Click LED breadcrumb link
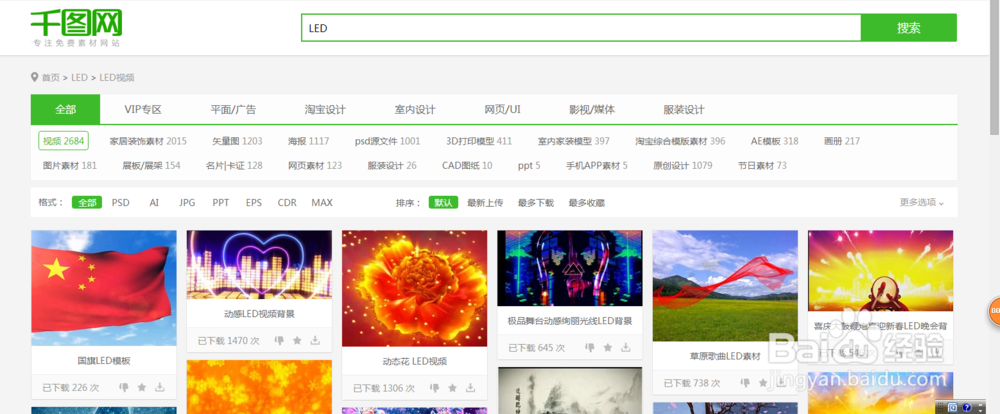Image resolution: width=1000 pixels, height=414 pixels. pyautogui.click(x=79, y=77)
